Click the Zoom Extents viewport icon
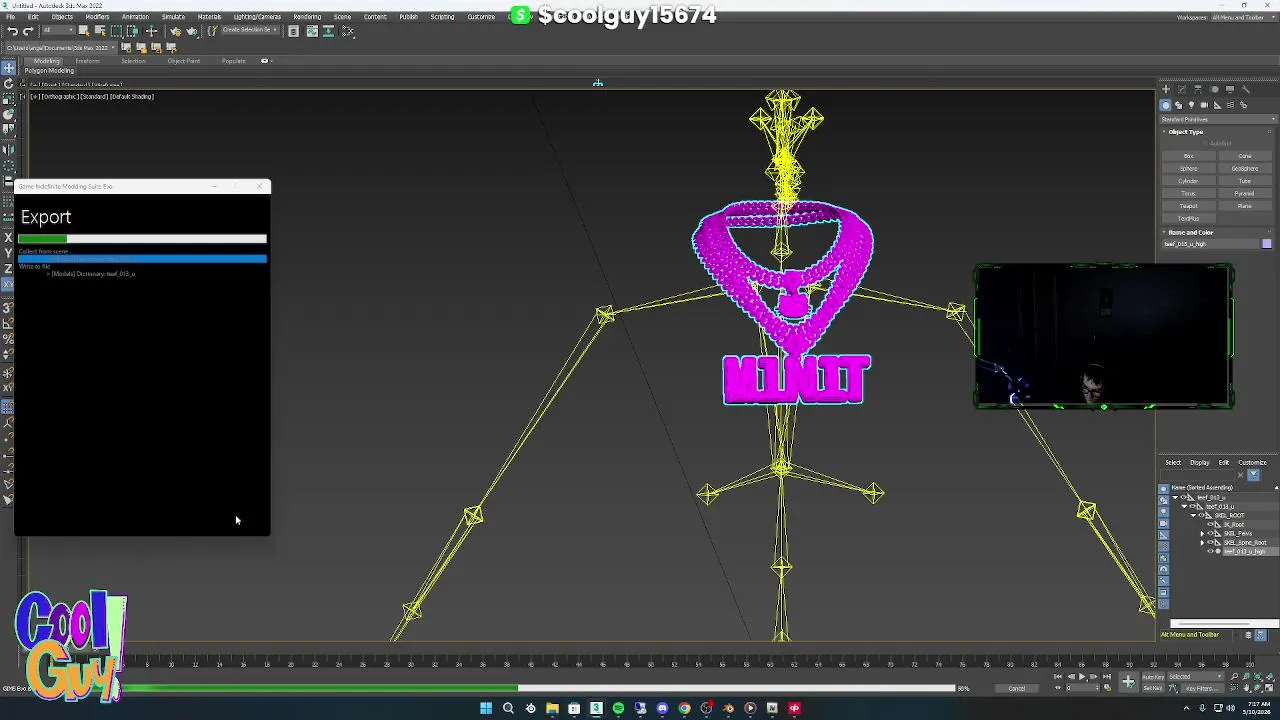Screen dimensions: 1280x720 coord(1258,676)
